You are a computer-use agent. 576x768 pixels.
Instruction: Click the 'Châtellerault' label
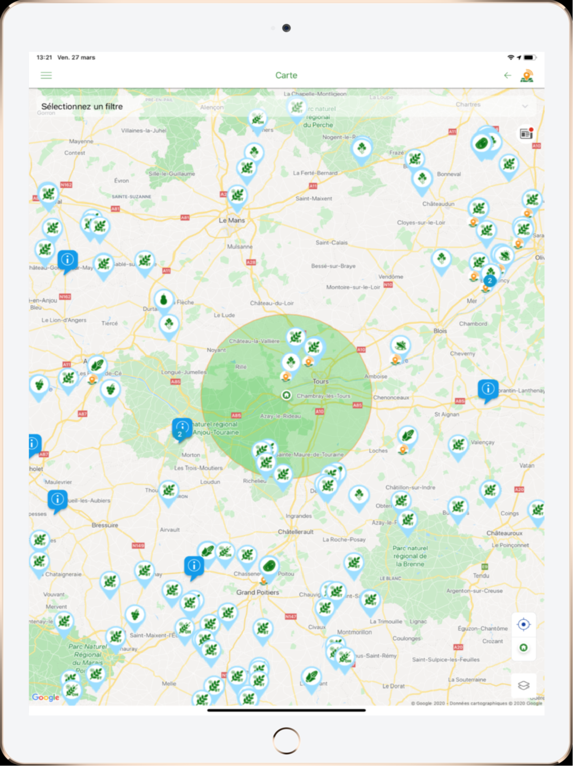pyautogui.click(x=295, y=532)
